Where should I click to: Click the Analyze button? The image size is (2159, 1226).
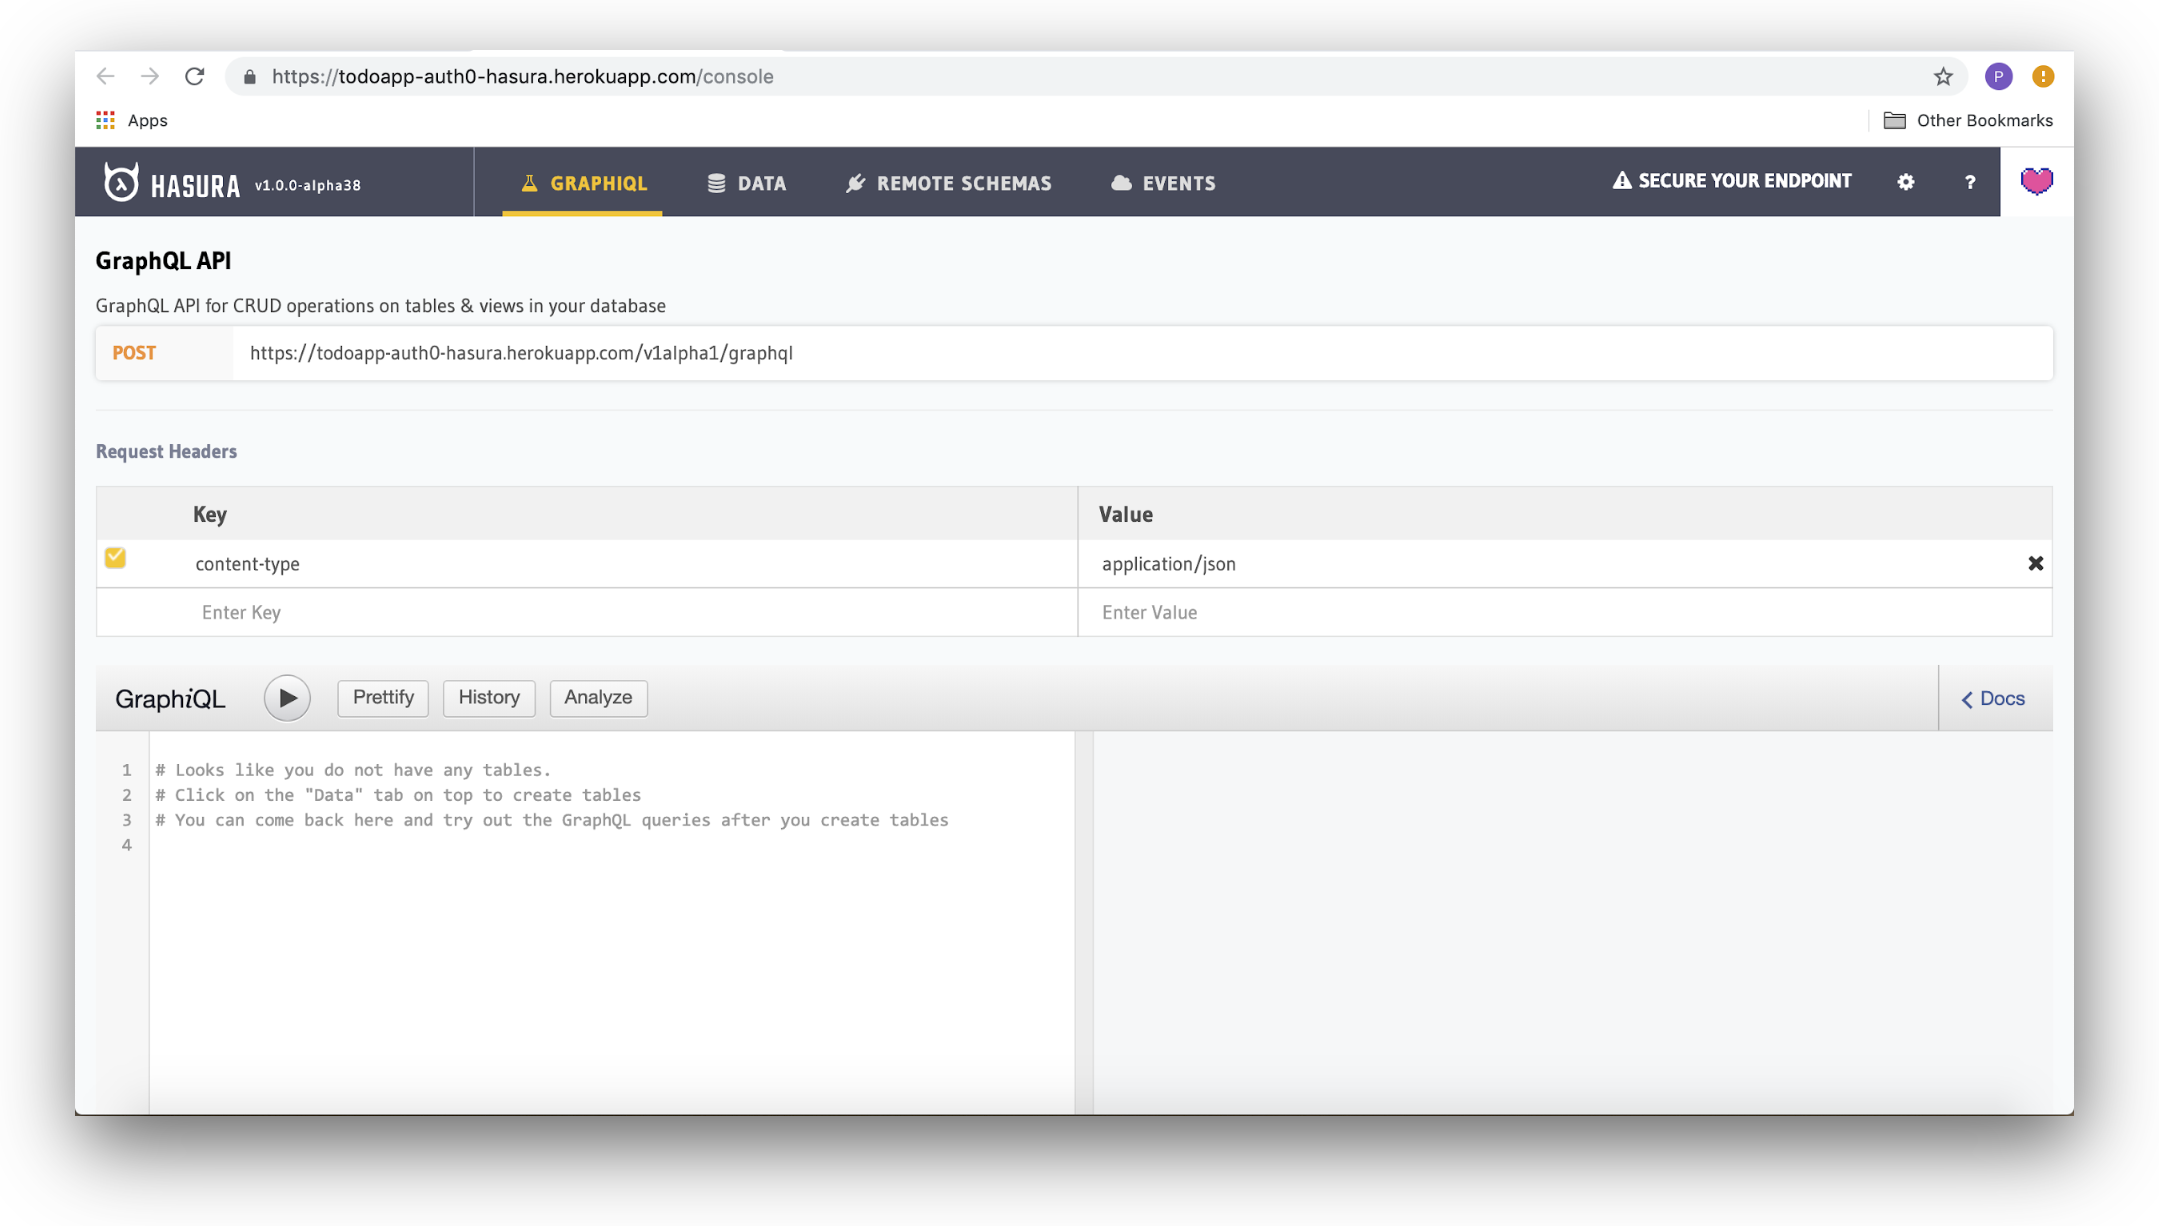point(598,697)
